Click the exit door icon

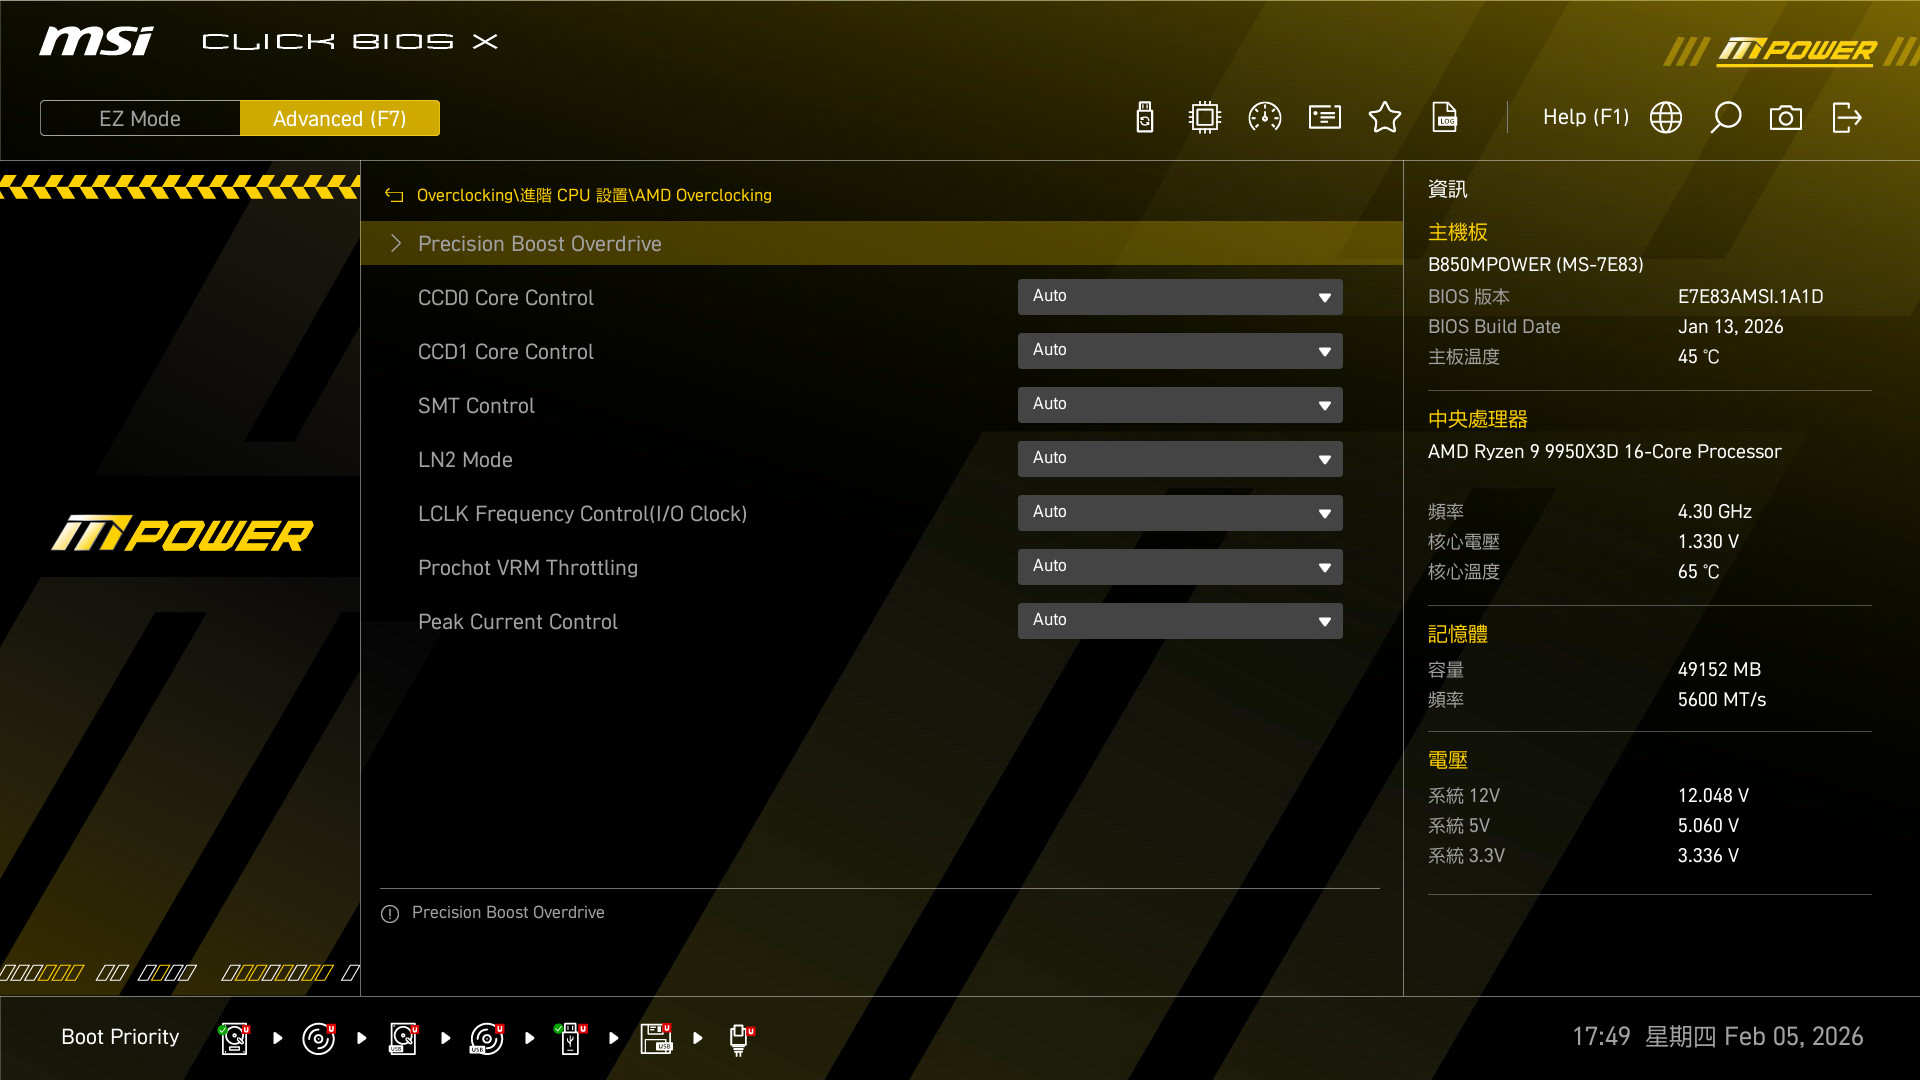pos(1846,118)
